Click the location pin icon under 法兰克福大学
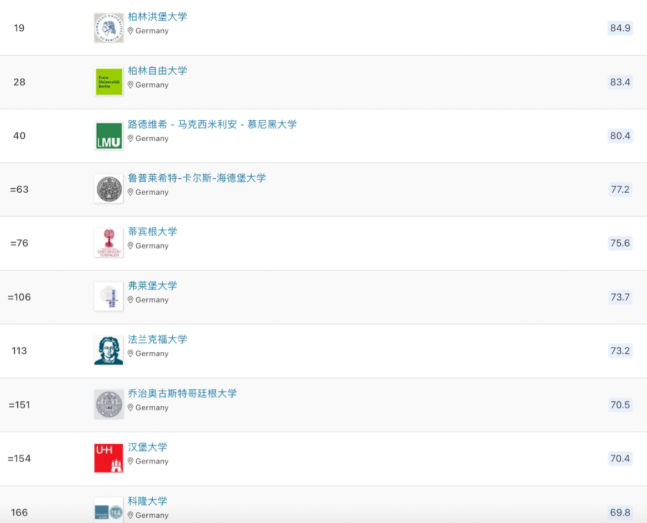 130,354
